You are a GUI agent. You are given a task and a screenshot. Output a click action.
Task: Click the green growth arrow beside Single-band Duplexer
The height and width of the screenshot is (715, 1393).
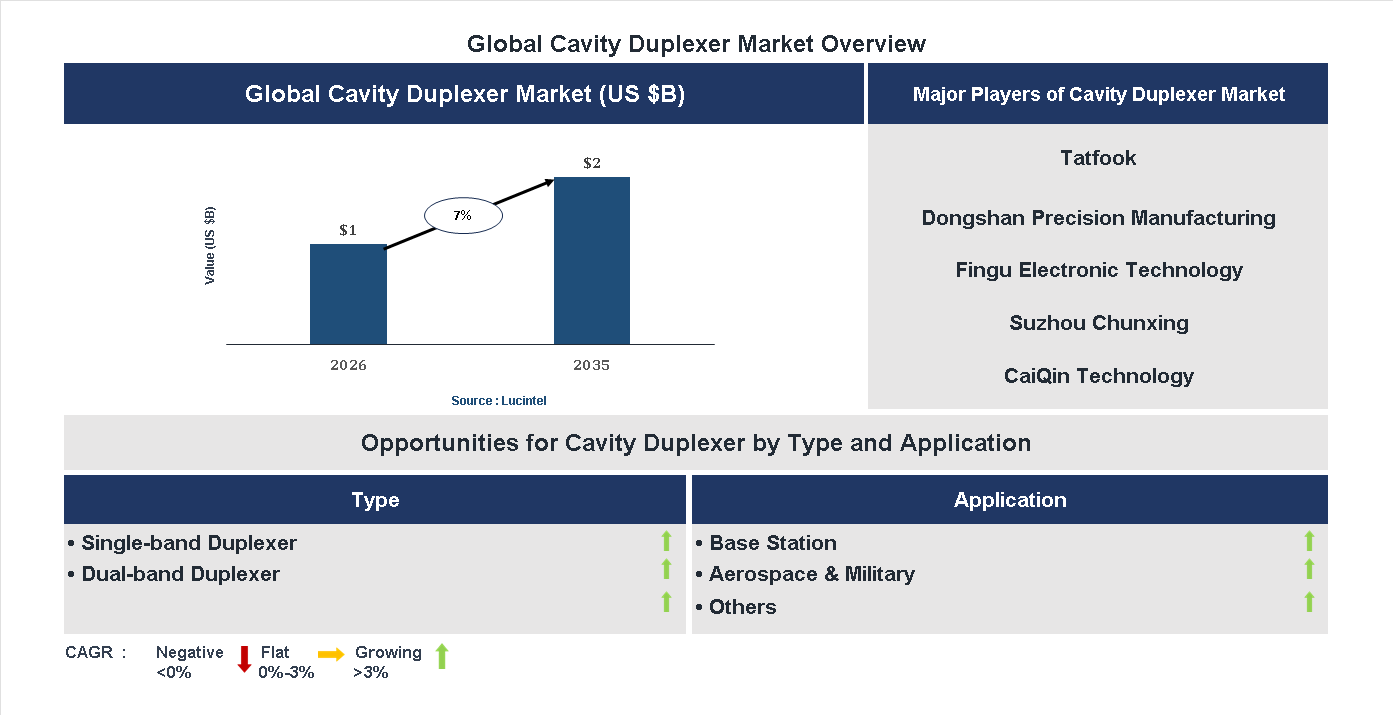pyautogui.click(x=666, y=541)
